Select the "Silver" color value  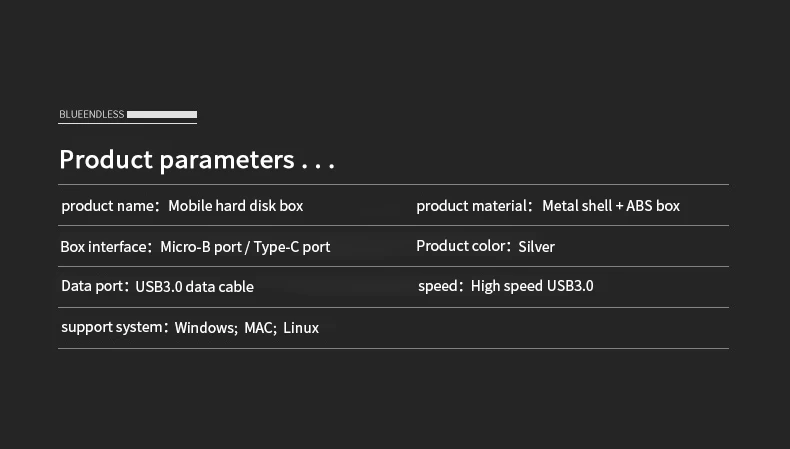tap(536, 246)
